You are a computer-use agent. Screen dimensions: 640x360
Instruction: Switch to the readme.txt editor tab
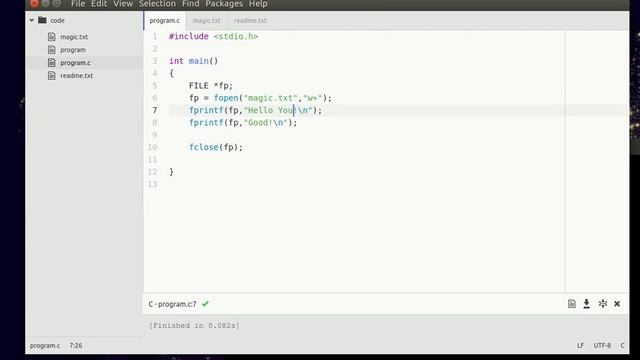click(250, 20)
